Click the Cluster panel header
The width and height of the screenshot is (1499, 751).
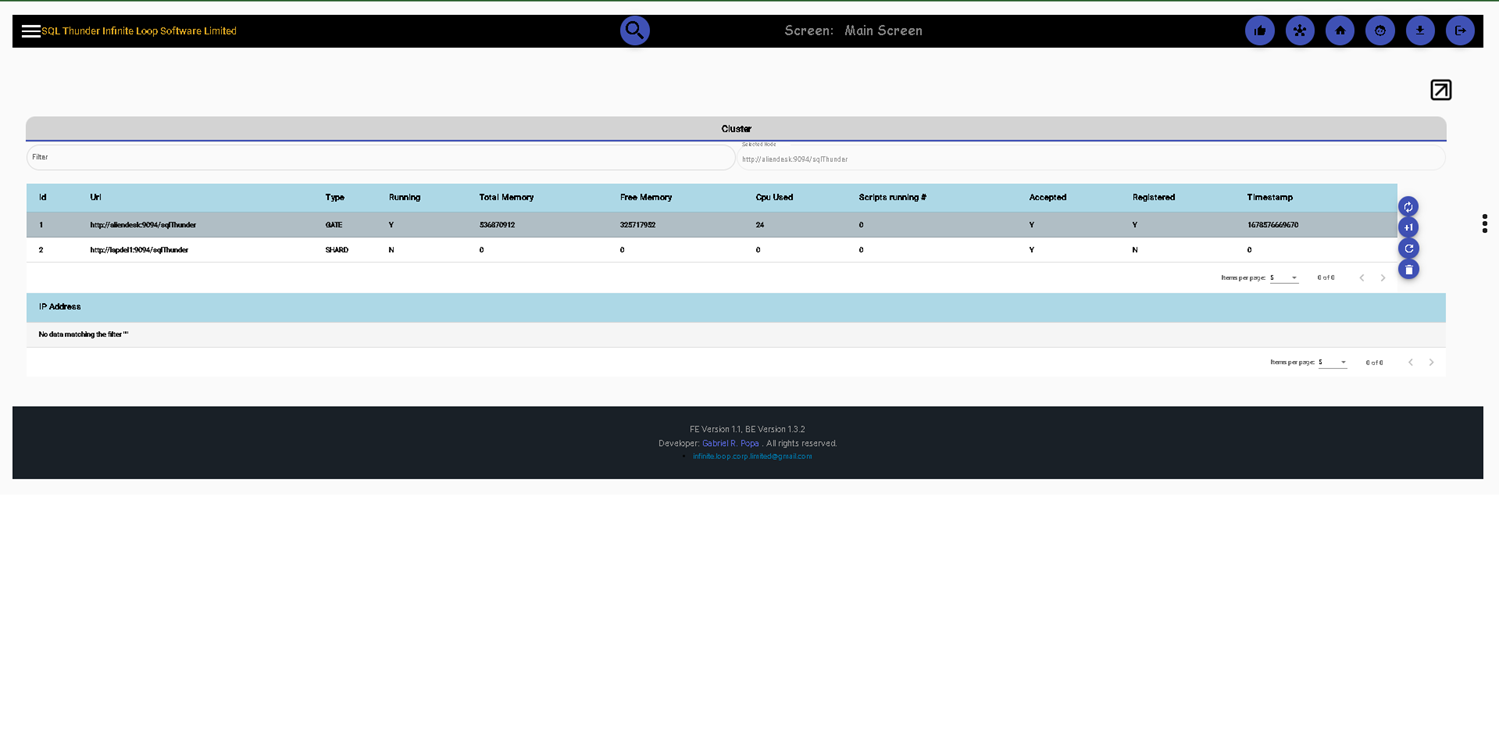tap(736, 129)
